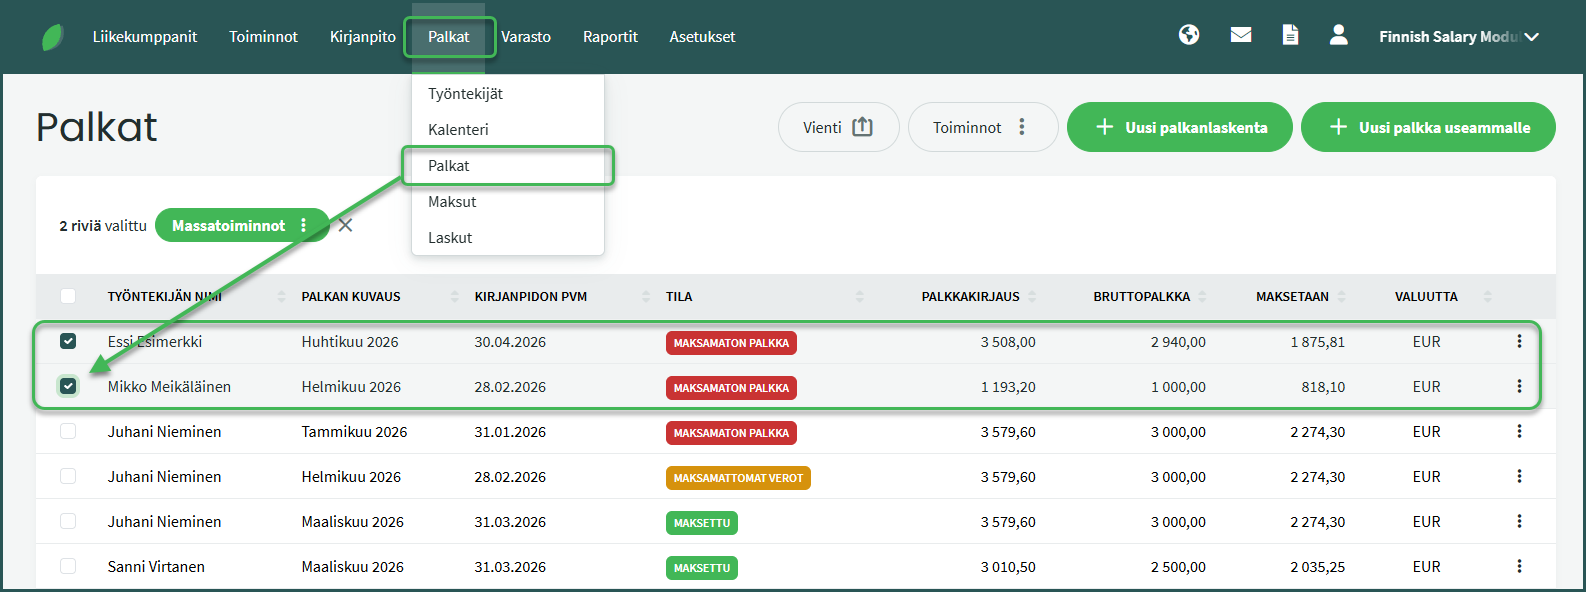This screenshot has width=1586, height=592.
Task: Clear selection with the X icon
Action: [346, 225]
